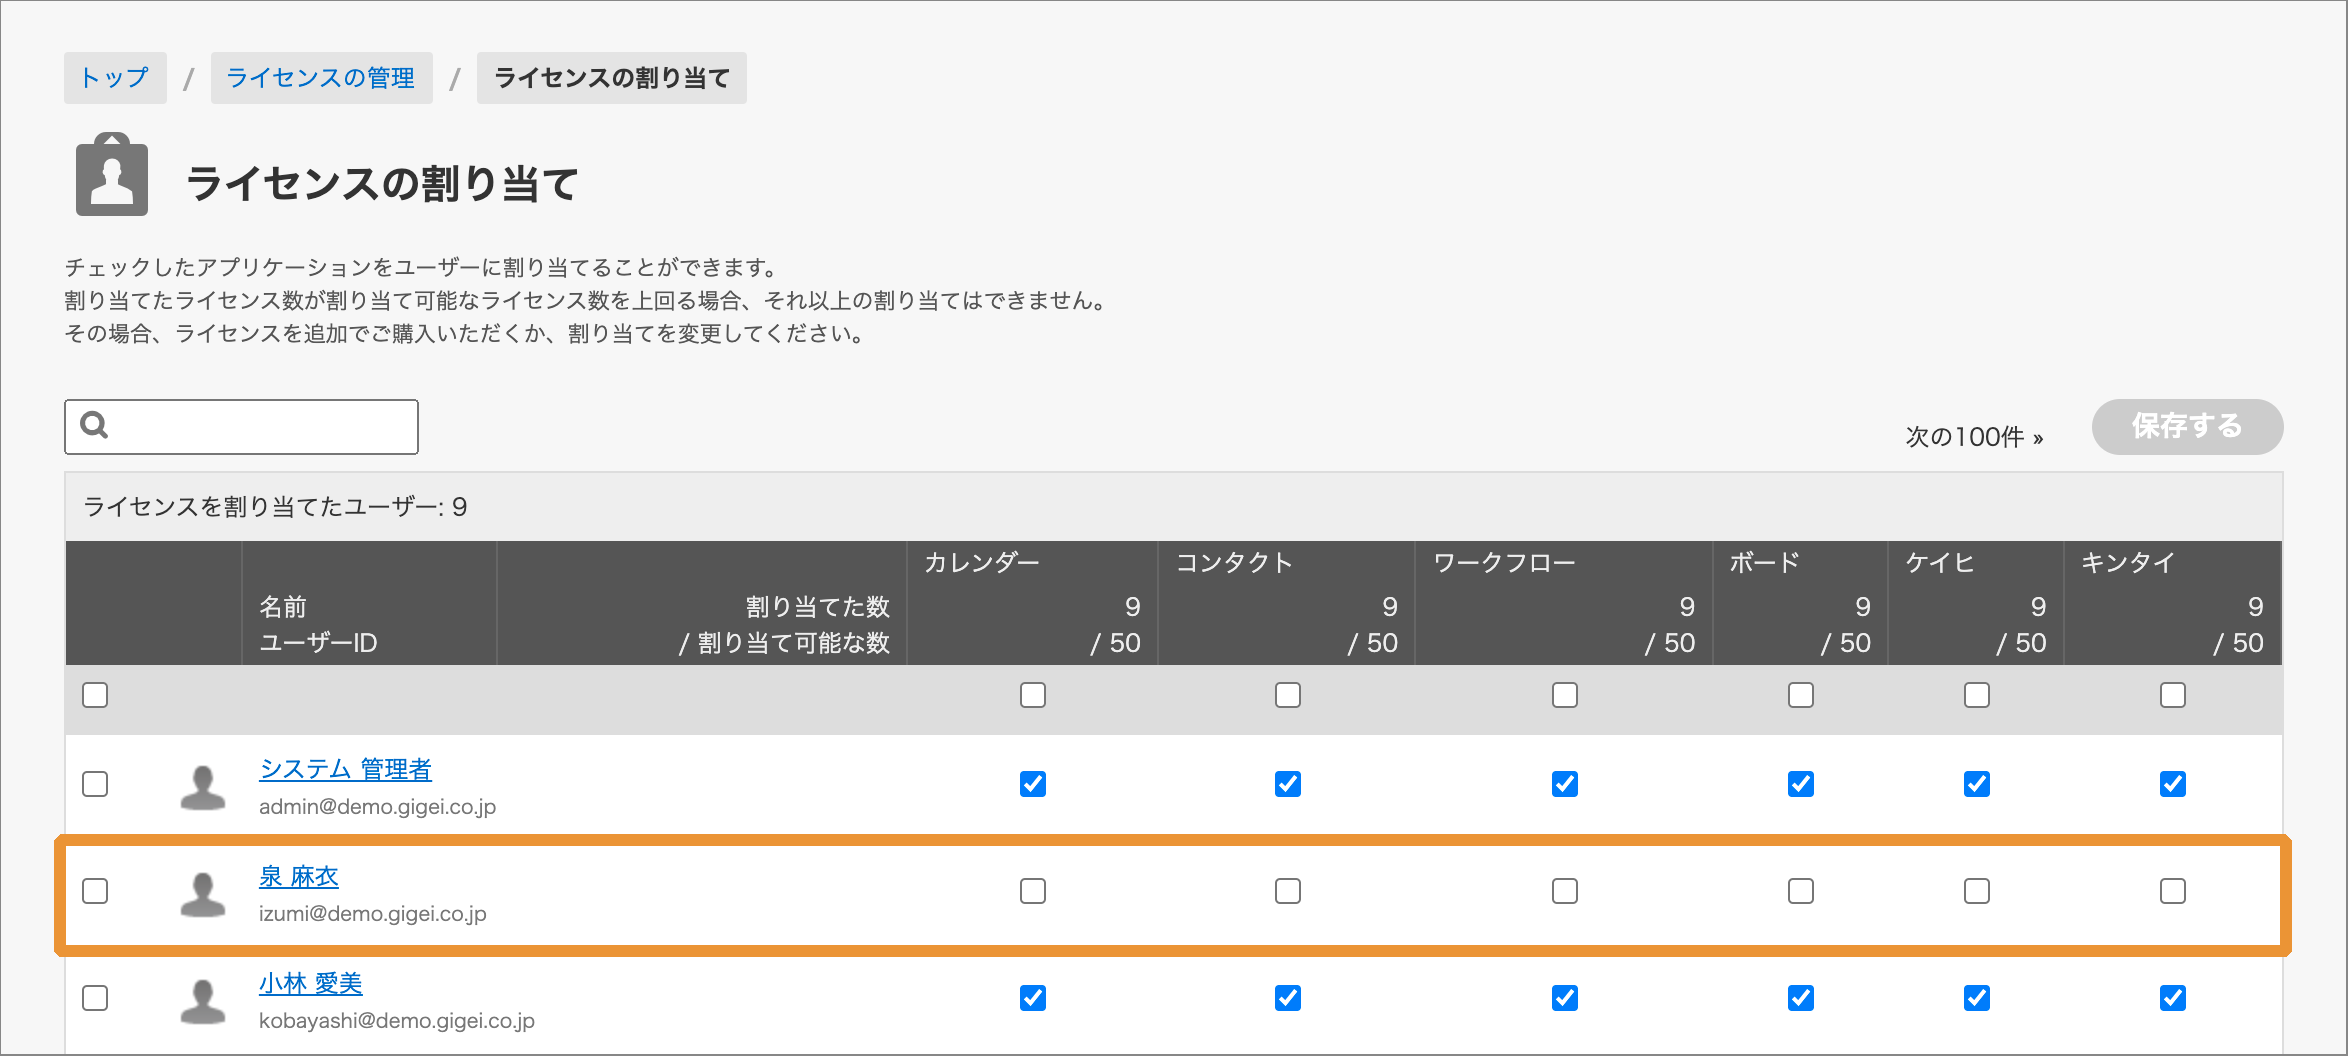Select the 泉 麻衣 row checkbox

tap(95, 891)
